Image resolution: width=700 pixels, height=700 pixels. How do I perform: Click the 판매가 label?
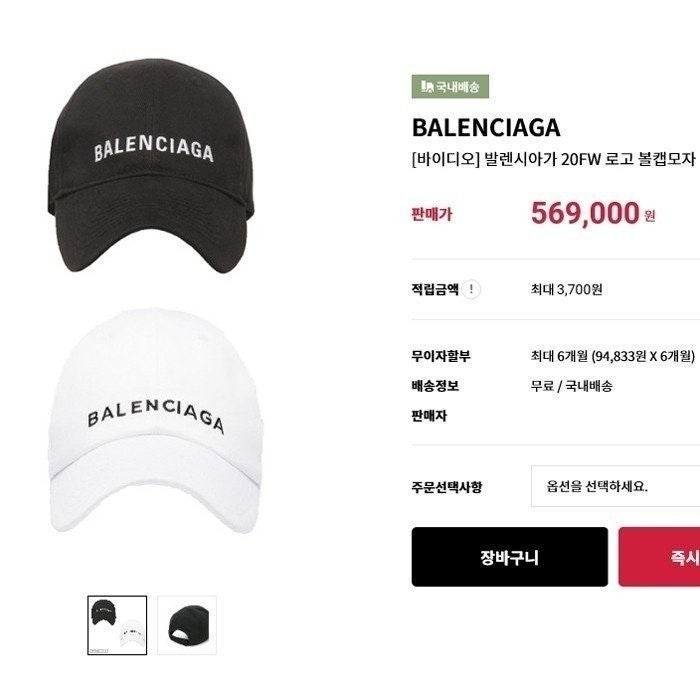tap(432, 214)
